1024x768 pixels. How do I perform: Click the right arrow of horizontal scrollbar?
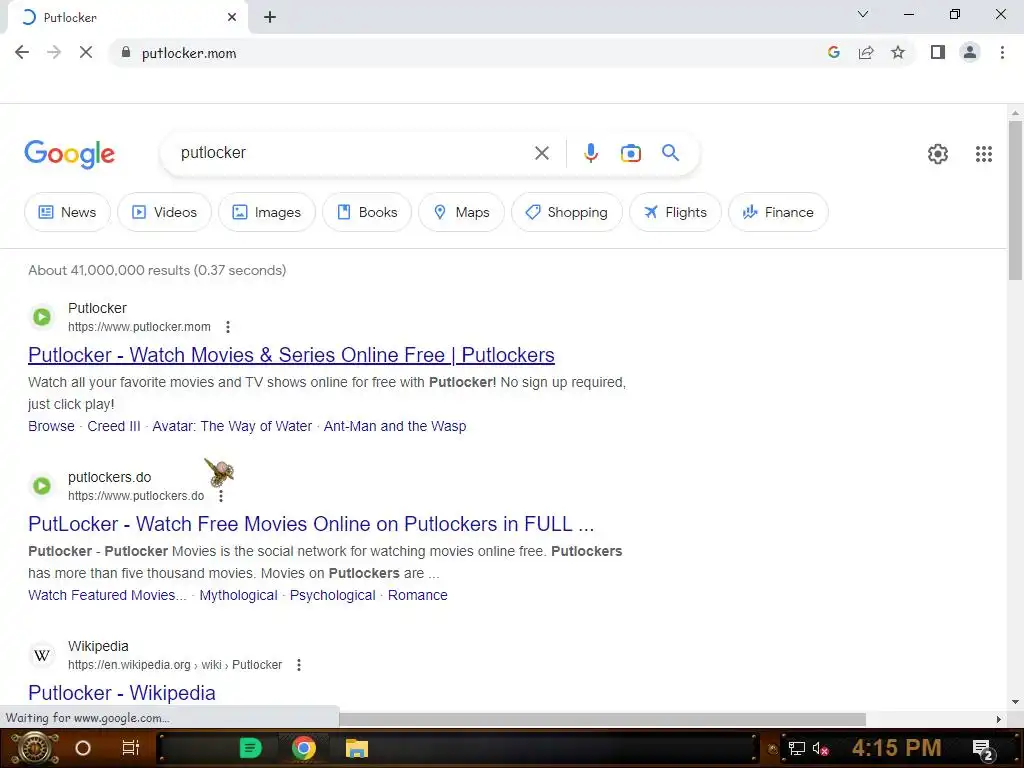click(x=998, y=719)
